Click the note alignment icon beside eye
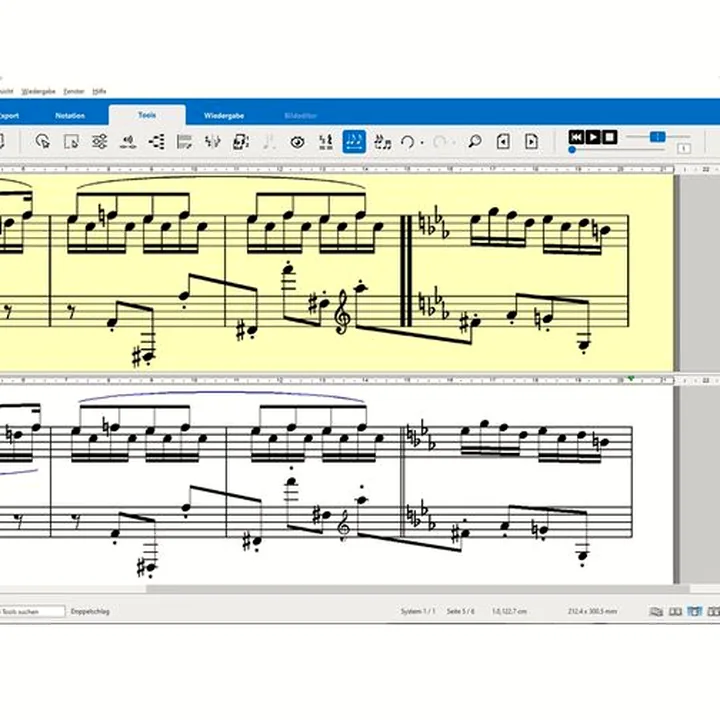Viewport: 720px width, 720px height. pyautogui.click(x=326, y=142)
